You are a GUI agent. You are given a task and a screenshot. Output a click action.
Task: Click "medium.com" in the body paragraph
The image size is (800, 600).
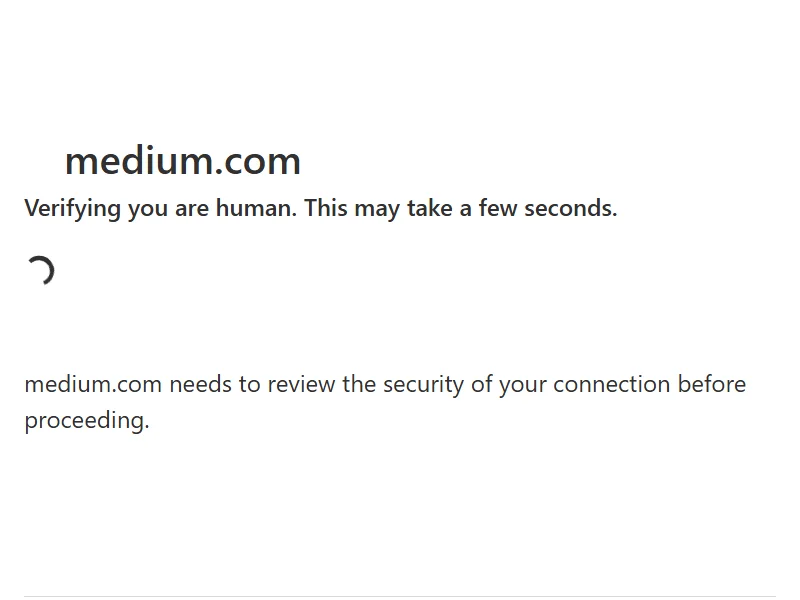93,385
